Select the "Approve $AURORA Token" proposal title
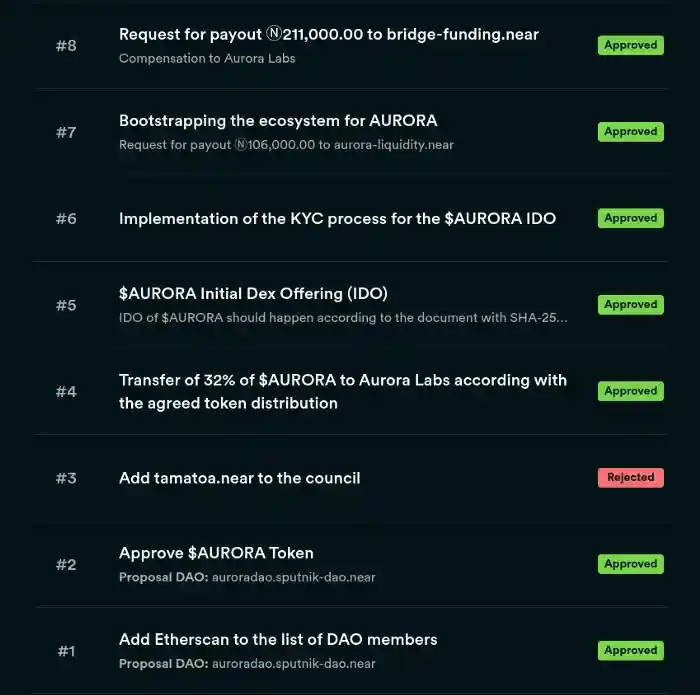Image resolution: width=700 pixels, height=695 pixels. (216, 553)
